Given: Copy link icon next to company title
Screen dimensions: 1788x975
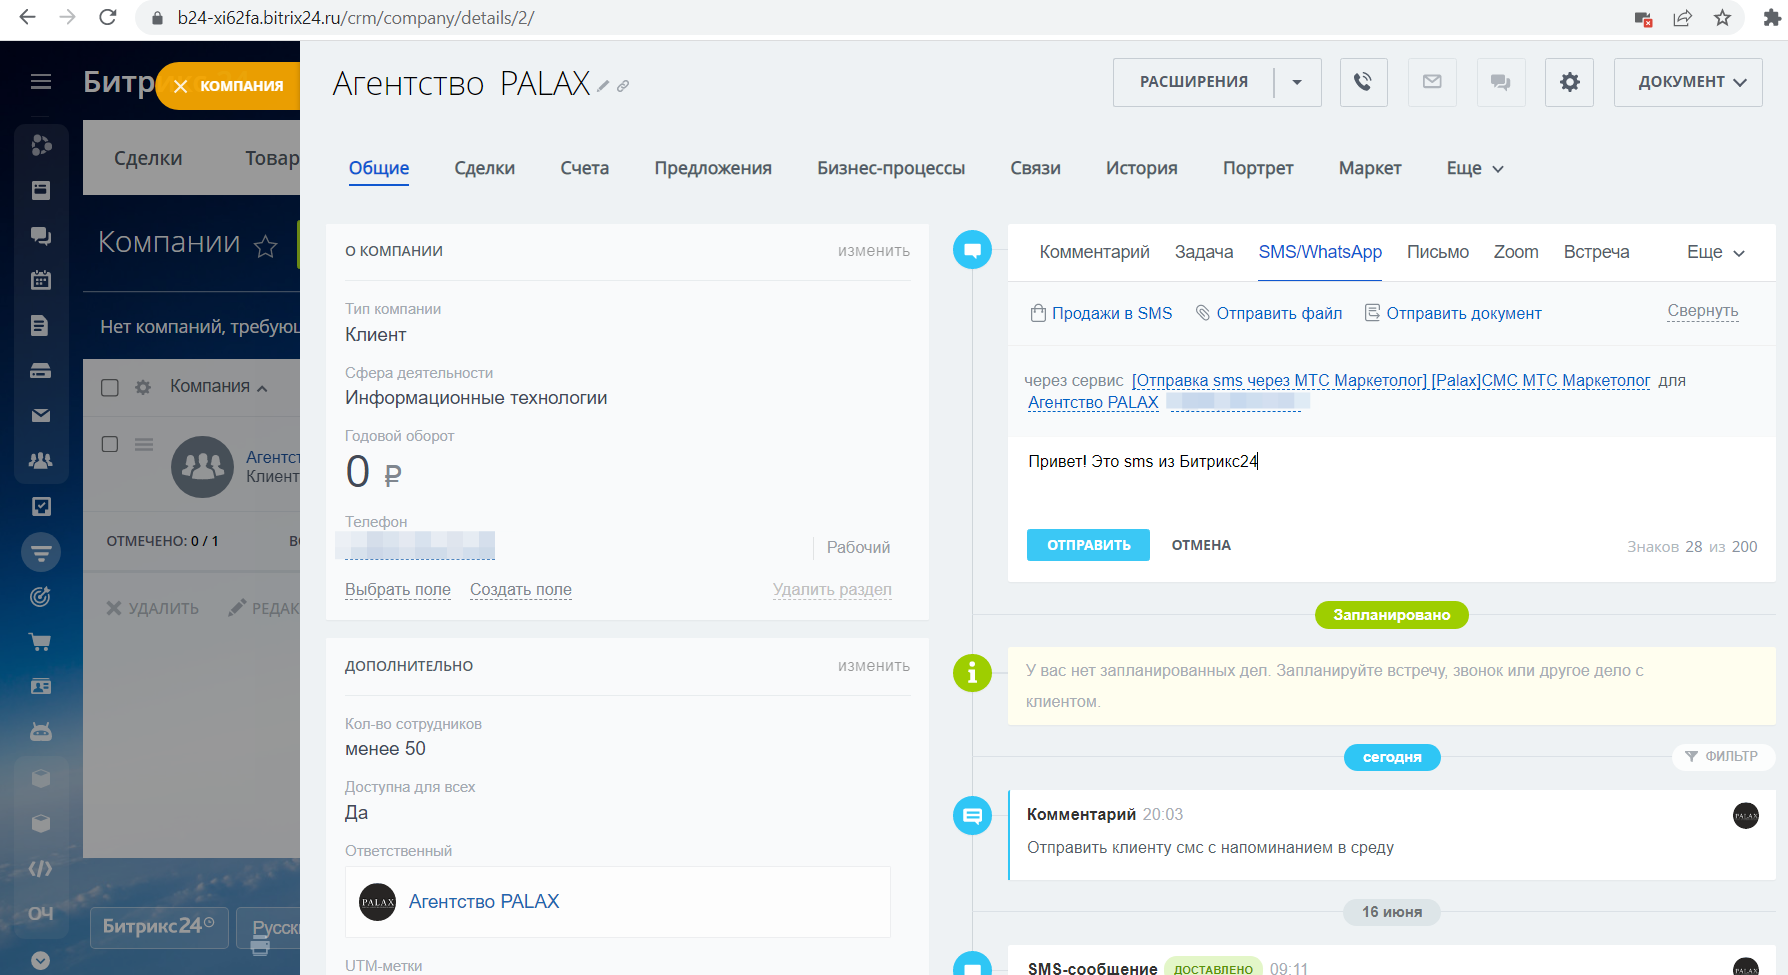Looking at the screenshot, I should point(623,87).
